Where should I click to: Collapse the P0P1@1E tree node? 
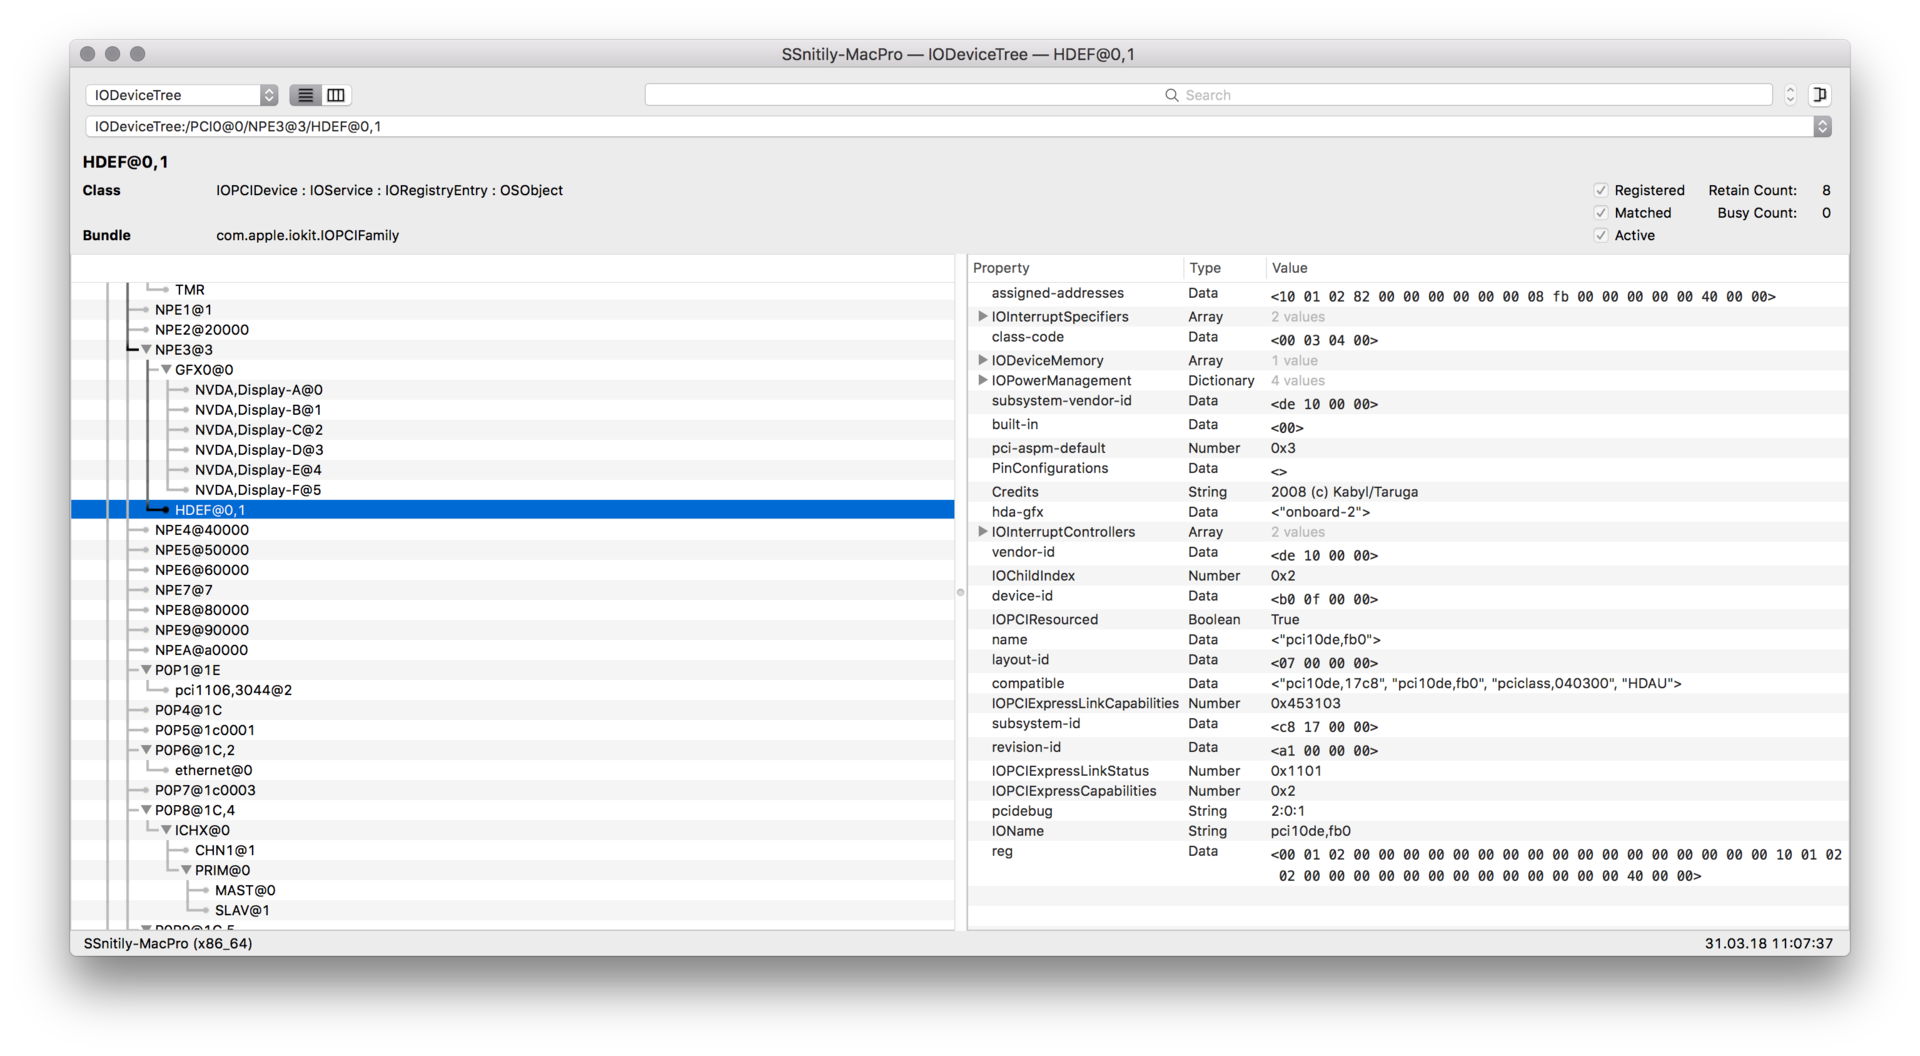(x=146, y=670)
